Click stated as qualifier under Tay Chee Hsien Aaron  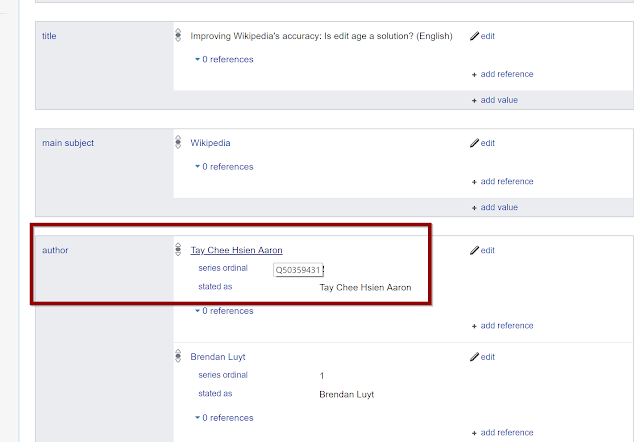215,287
